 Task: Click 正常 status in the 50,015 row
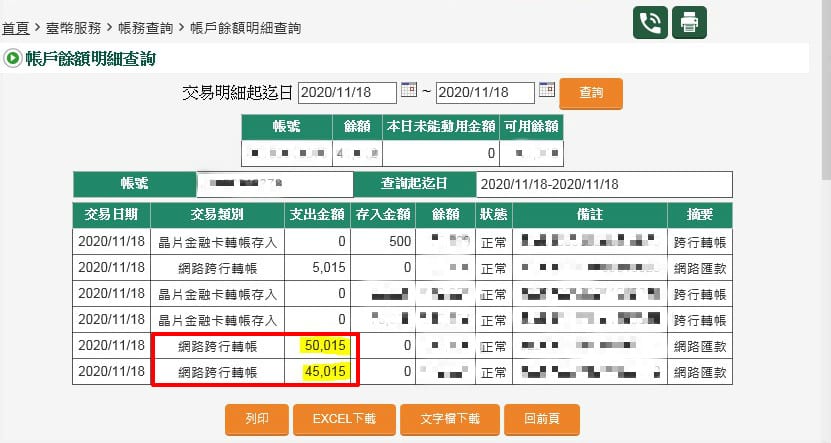pyautogui.click(x=494, y=347)
